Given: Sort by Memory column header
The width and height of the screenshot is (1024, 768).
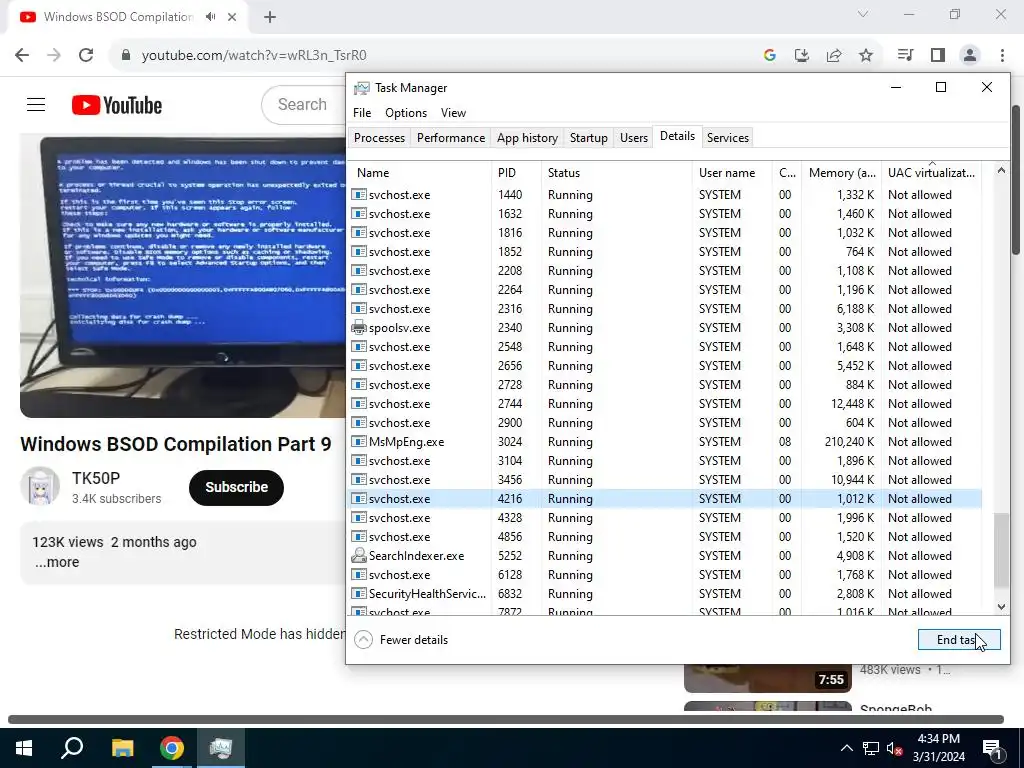Looking at the screenshot, I should coord(841,173).
